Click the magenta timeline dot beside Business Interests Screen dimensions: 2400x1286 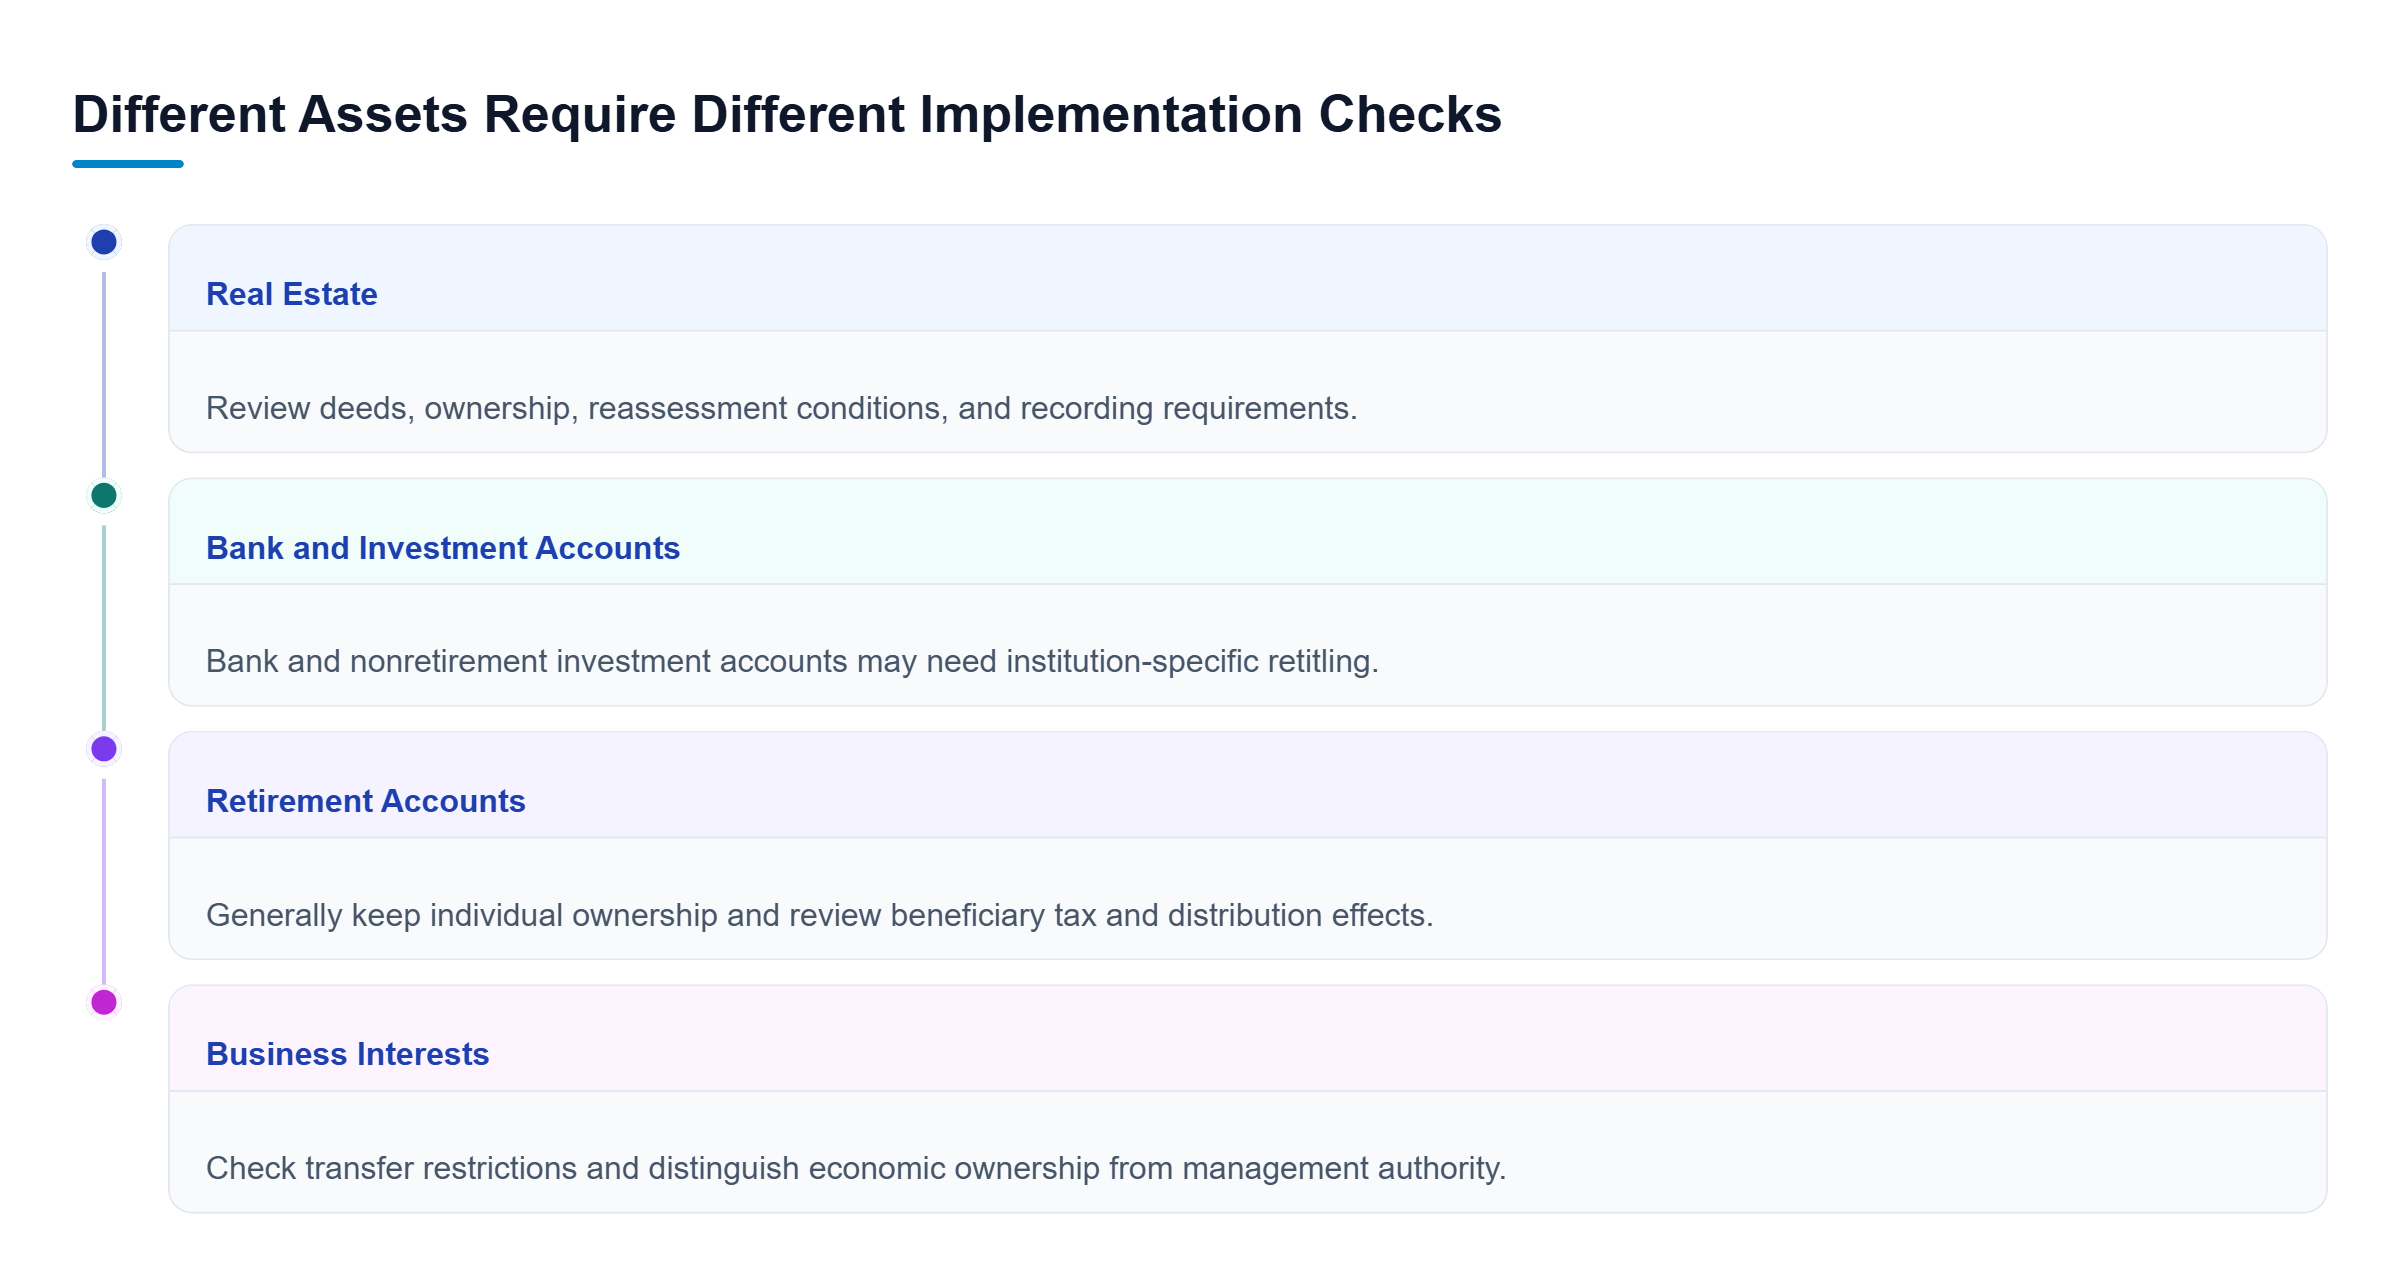pyautogui.click(x=104, y=1002)
